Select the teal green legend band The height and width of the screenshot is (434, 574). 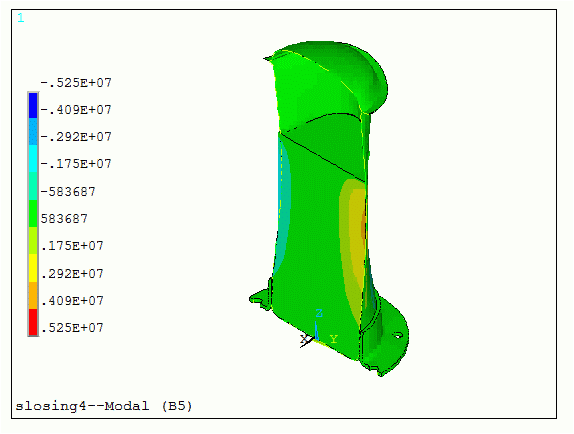33,186
